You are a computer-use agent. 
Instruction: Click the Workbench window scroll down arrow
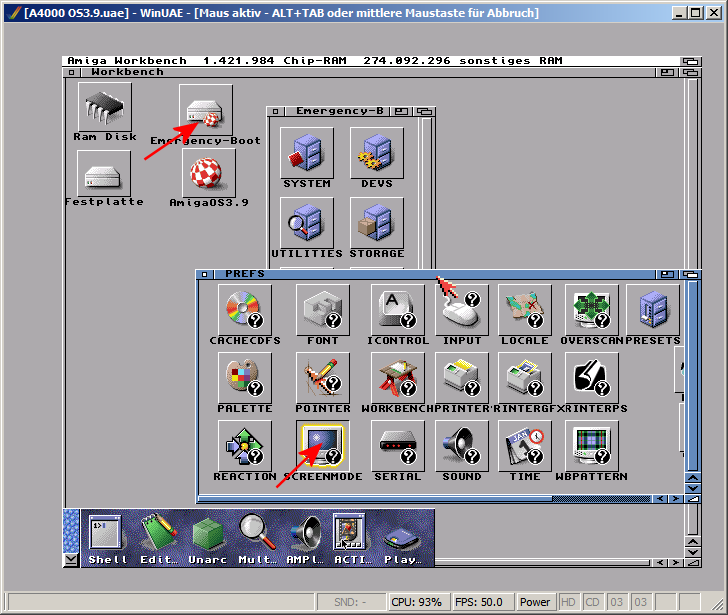coord(692,552)
